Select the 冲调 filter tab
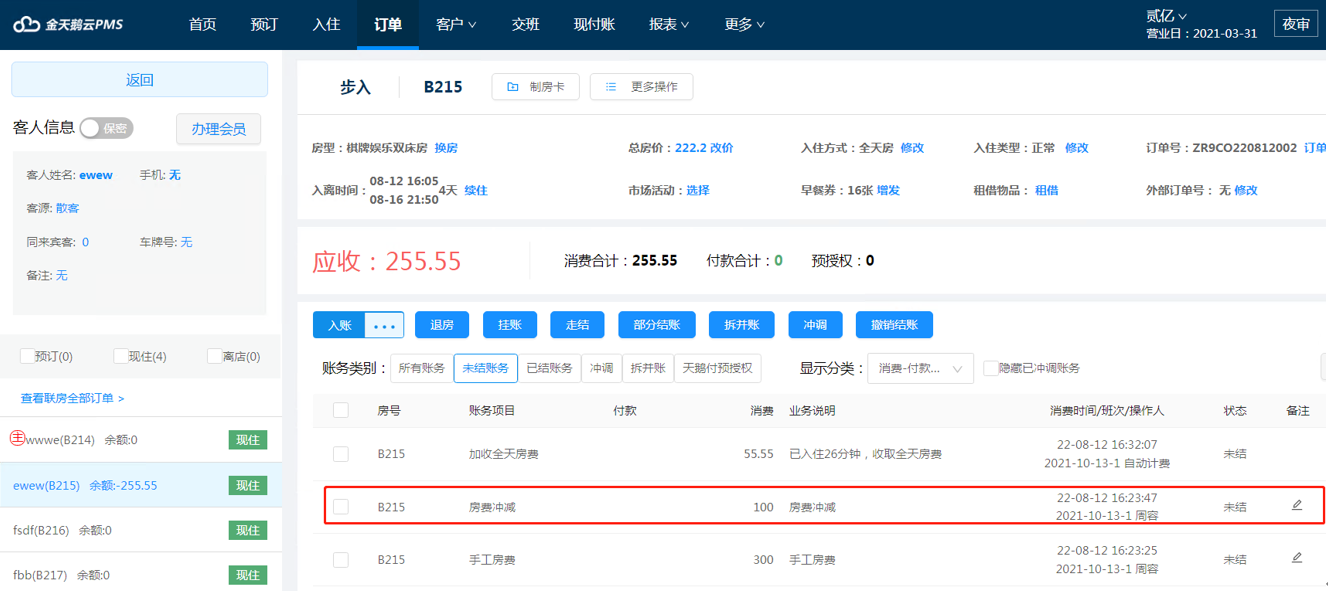This screenshot has height=591, width=1328. (601, 368)
